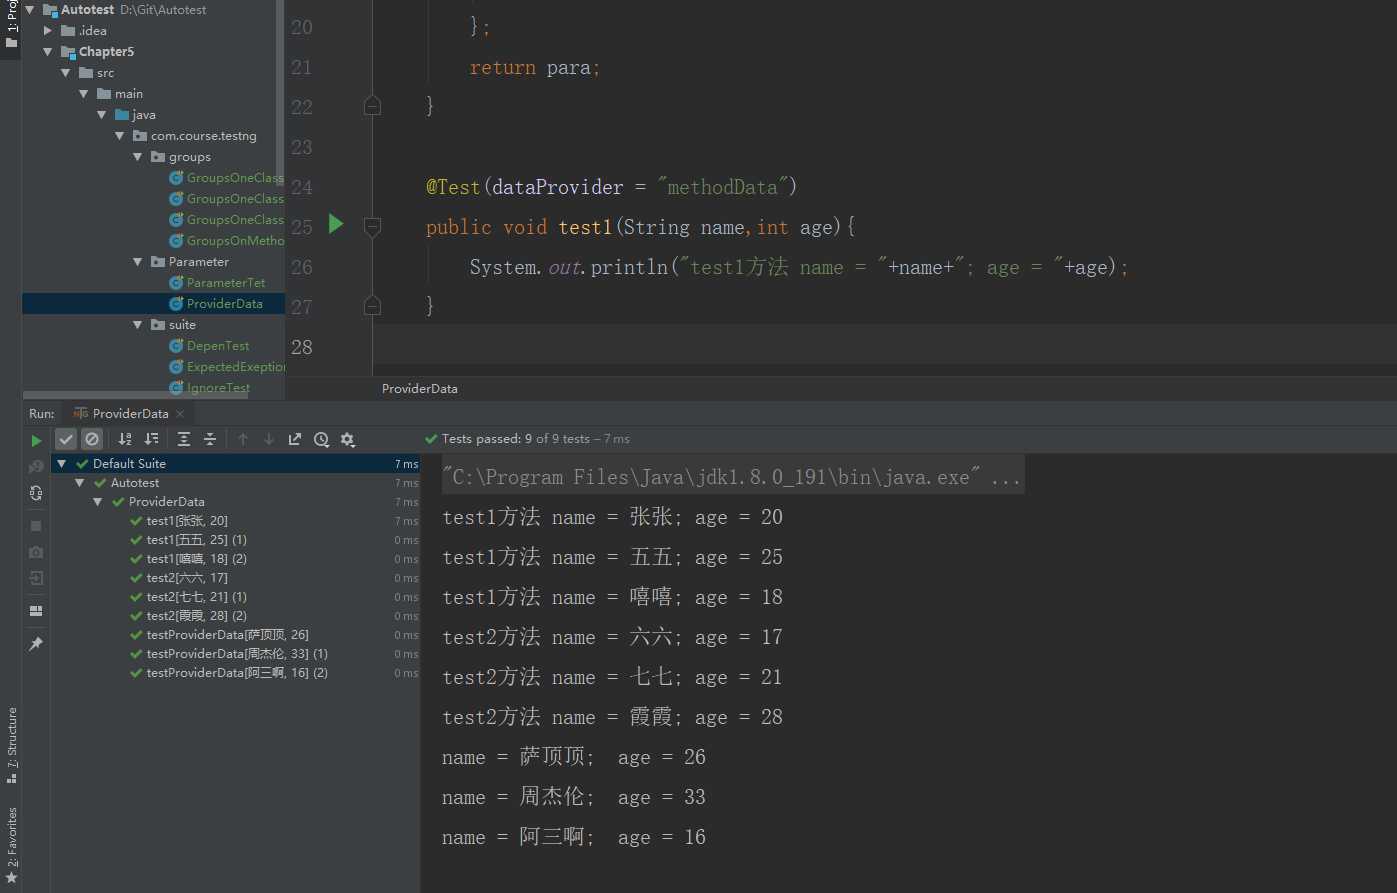Open the 1: Project tool window tab
The image size is (1397, 893).
point(11,29)
